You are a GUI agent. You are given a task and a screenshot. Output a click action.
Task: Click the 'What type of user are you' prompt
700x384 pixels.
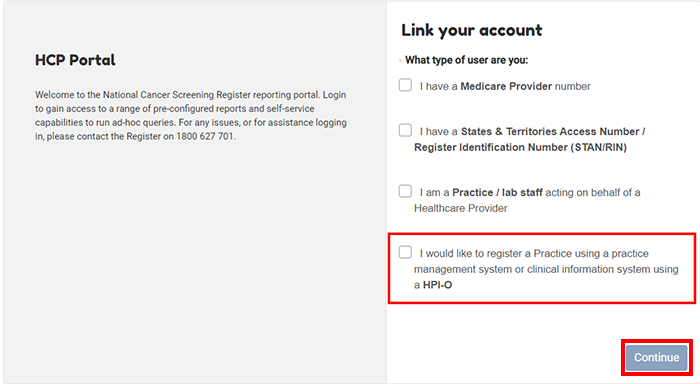466,60
